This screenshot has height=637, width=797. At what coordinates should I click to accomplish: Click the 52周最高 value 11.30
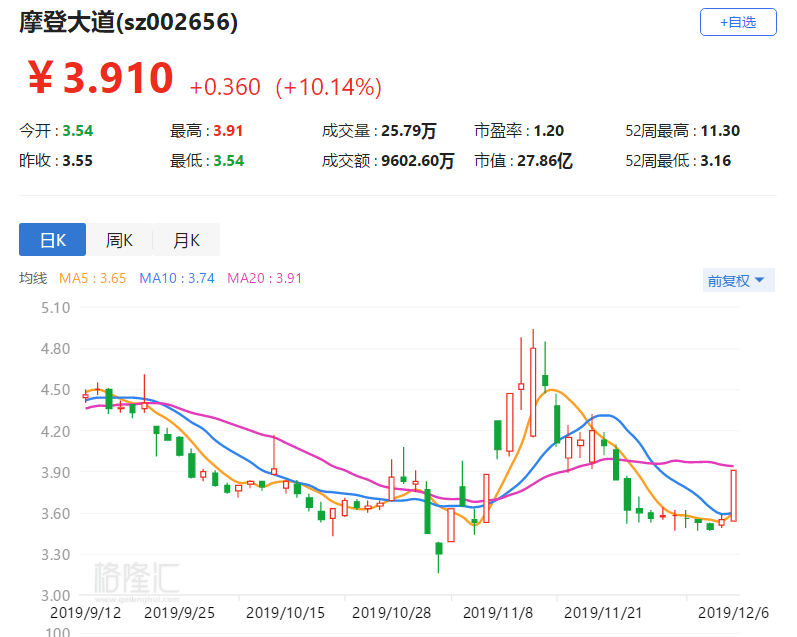[x=720, y=131]
